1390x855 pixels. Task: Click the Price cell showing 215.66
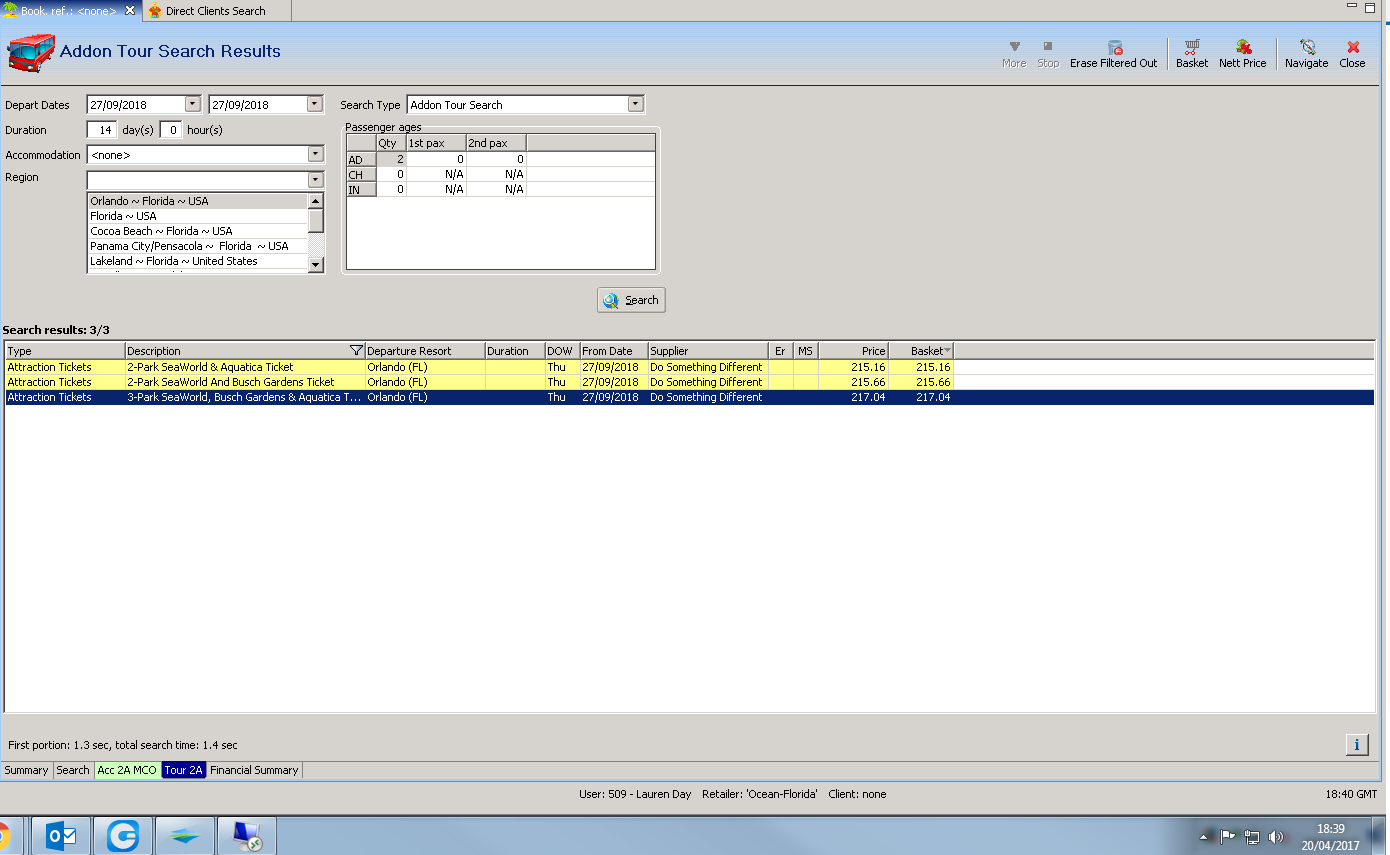coord(854,382)
